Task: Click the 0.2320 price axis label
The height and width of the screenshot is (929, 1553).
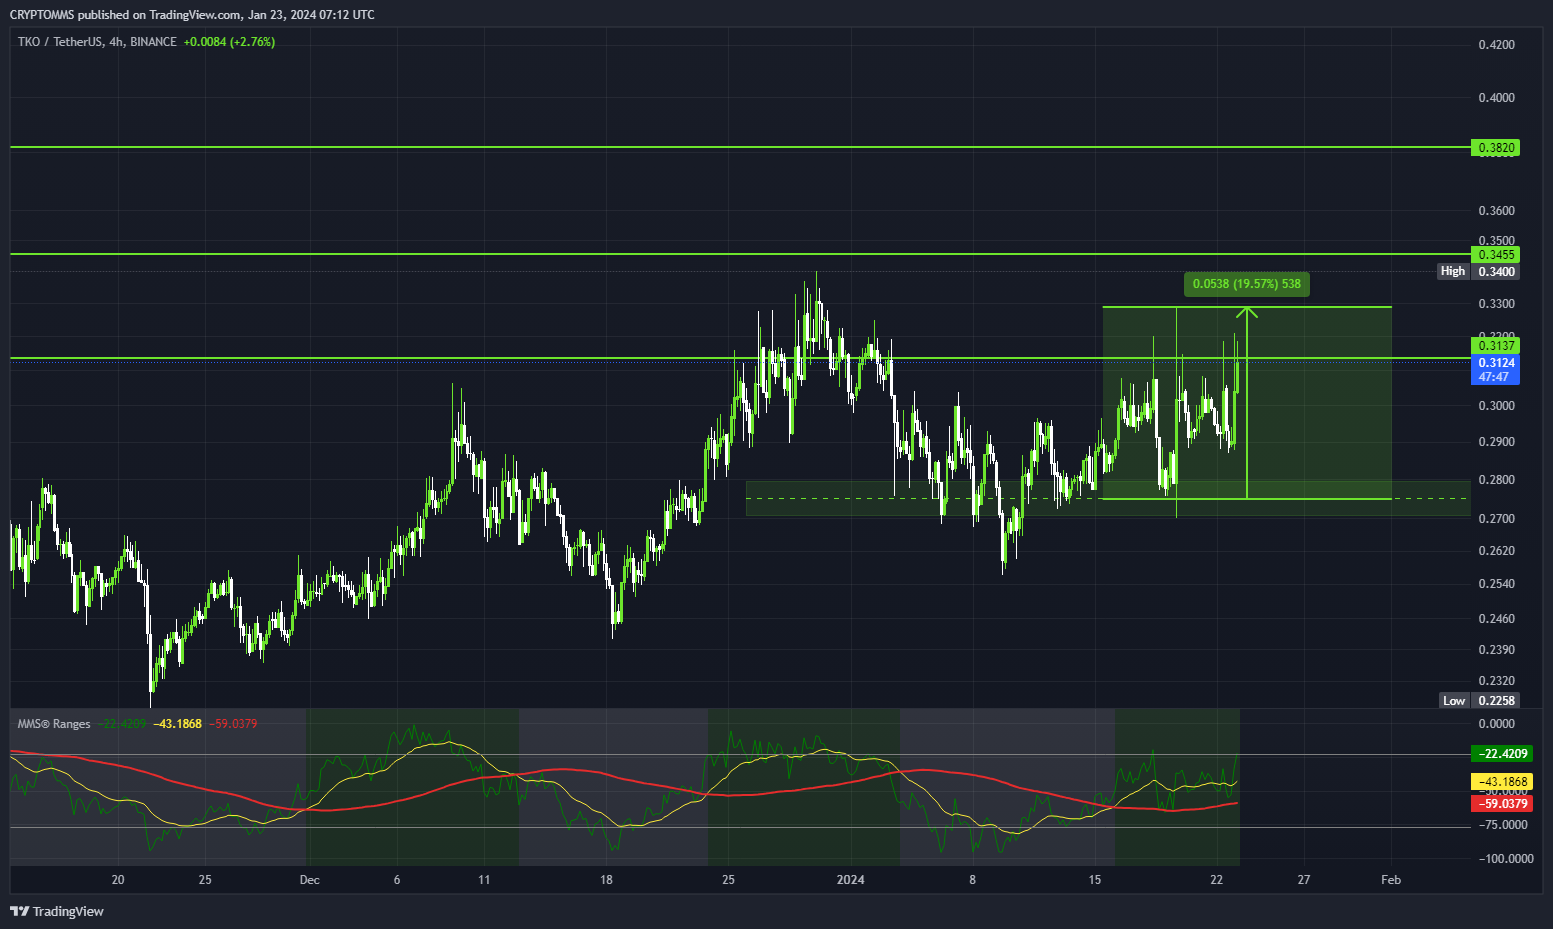Action: [1496, 681]
